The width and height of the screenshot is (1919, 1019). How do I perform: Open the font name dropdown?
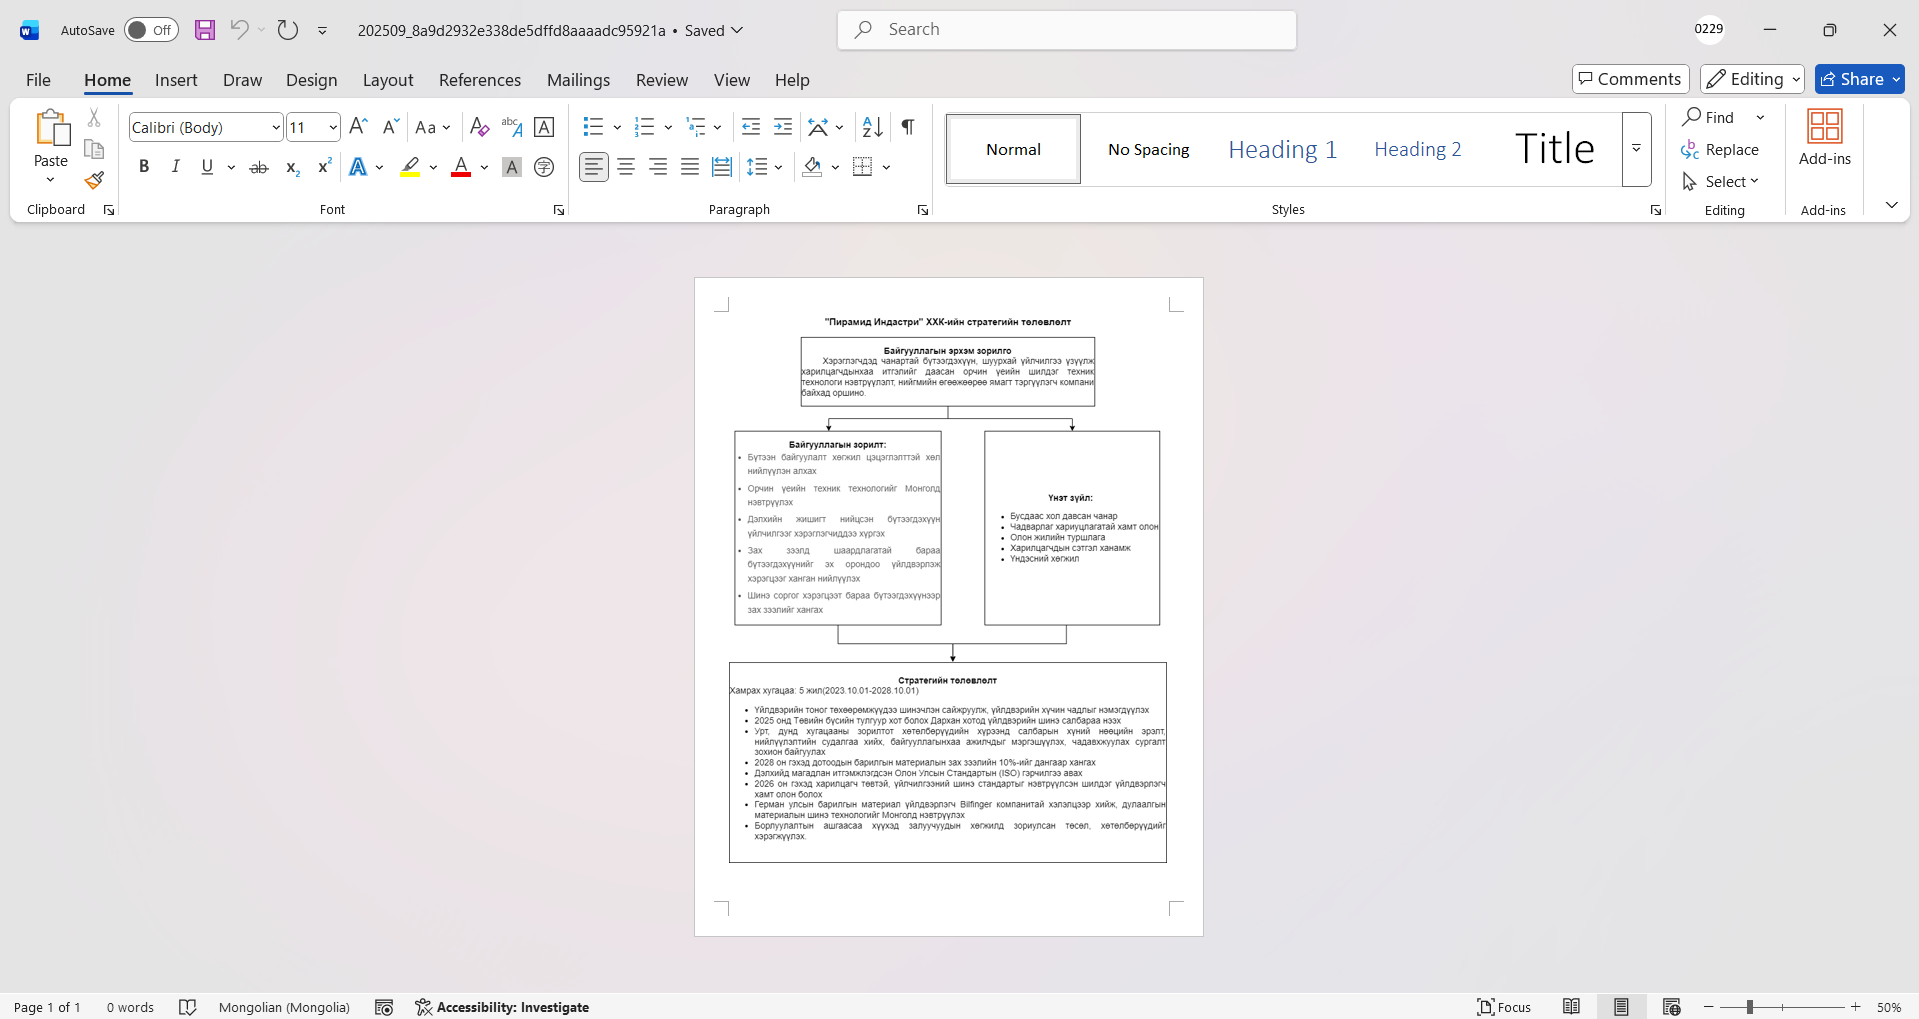pyautogui.click(x=276, y=127)
